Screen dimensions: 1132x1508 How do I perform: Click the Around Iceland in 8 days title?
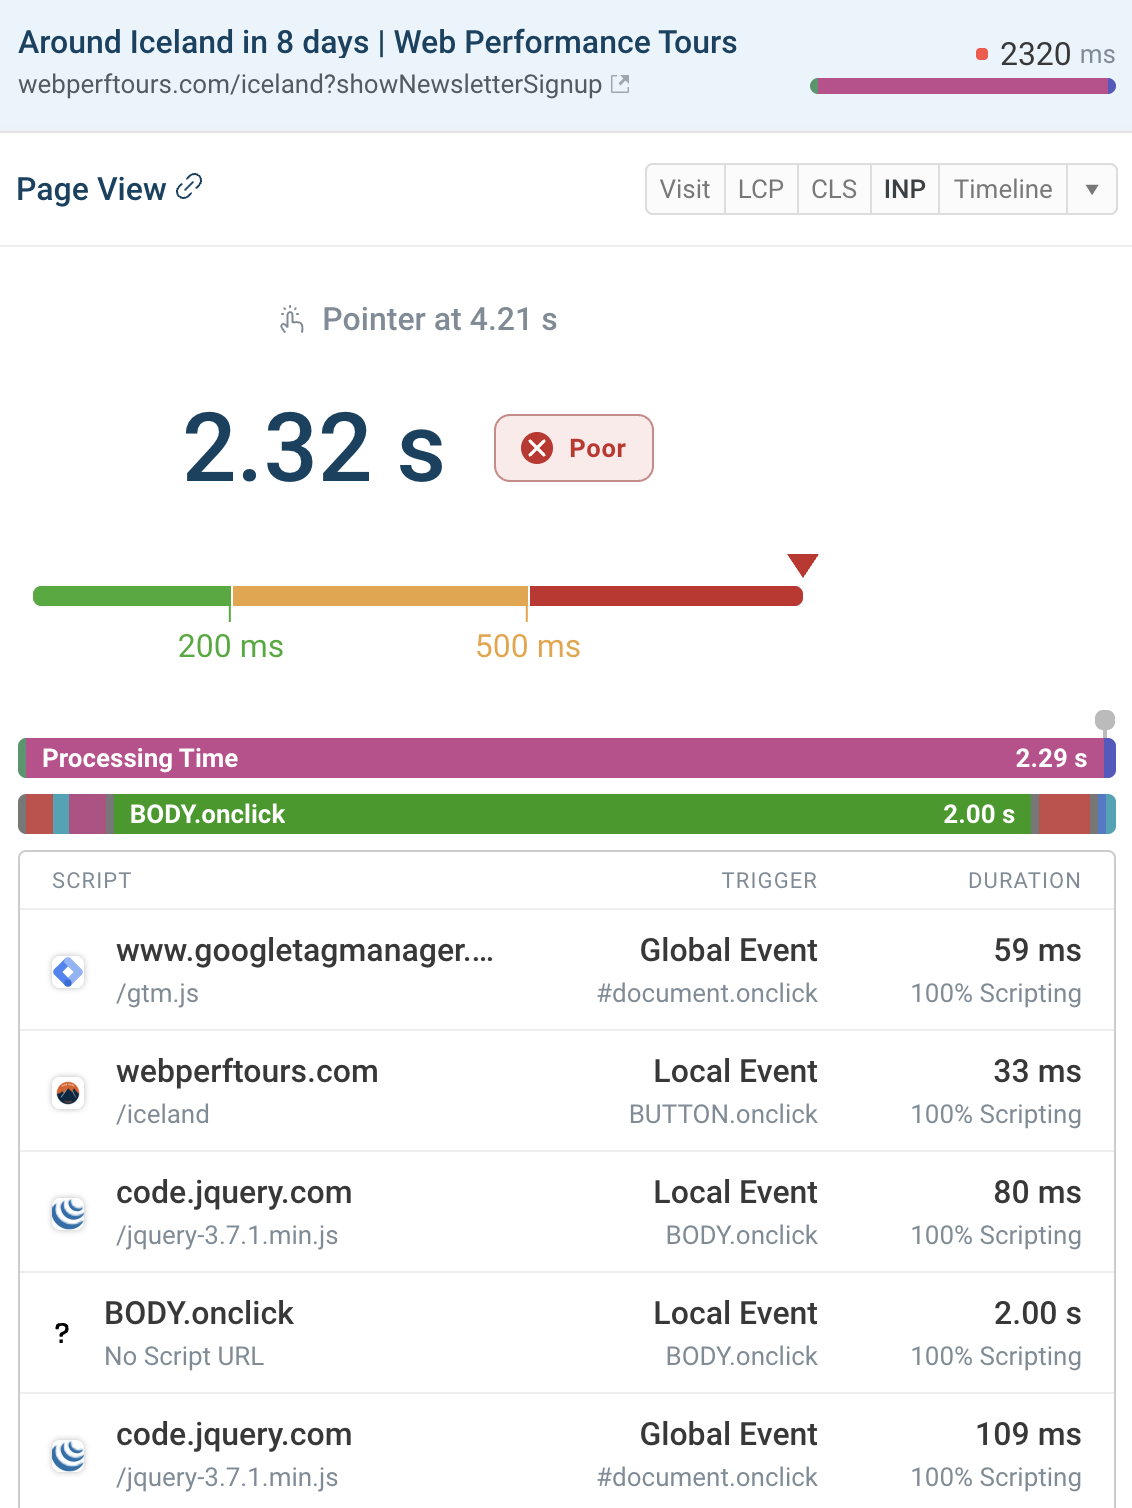378,42
